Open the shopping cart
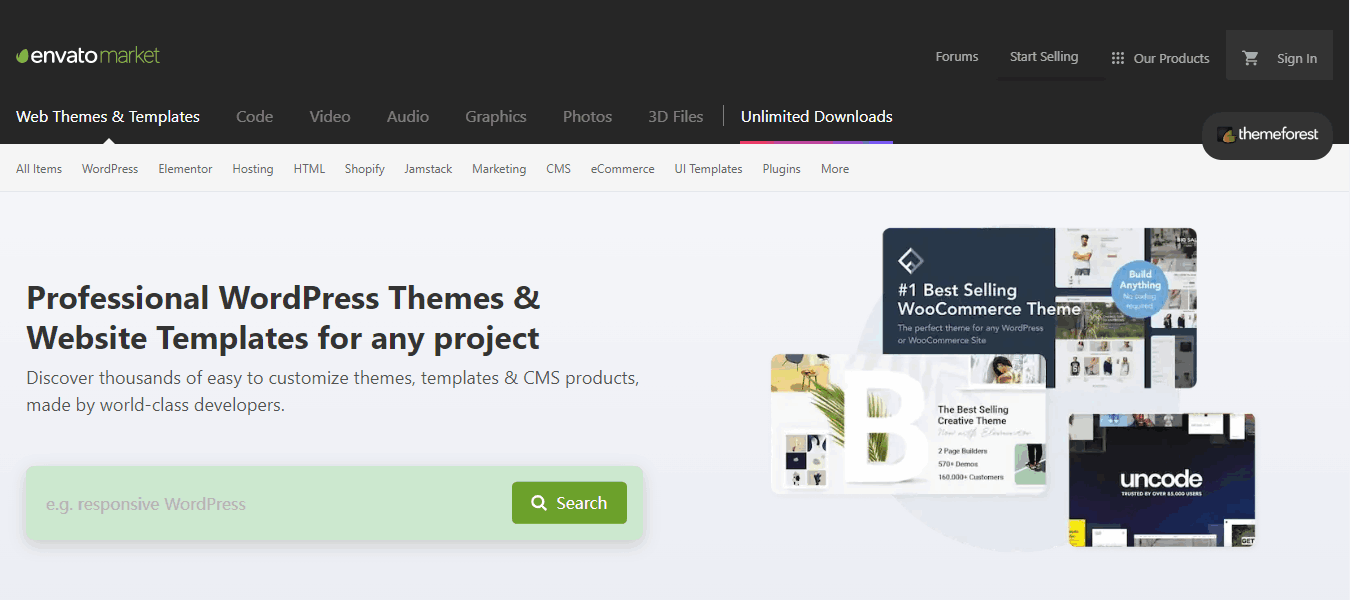Viewport: 1350px width, 600px height. (x=1251, y=58)
